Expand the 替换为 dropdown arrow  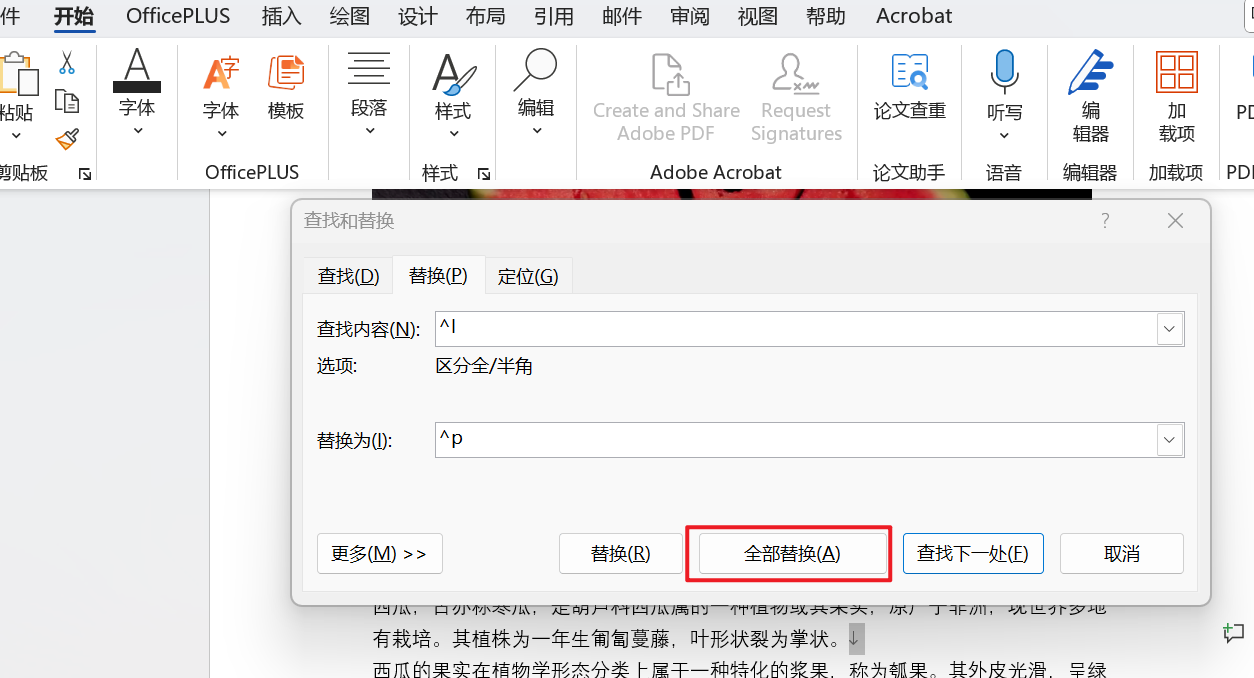tap(1169, 440)
